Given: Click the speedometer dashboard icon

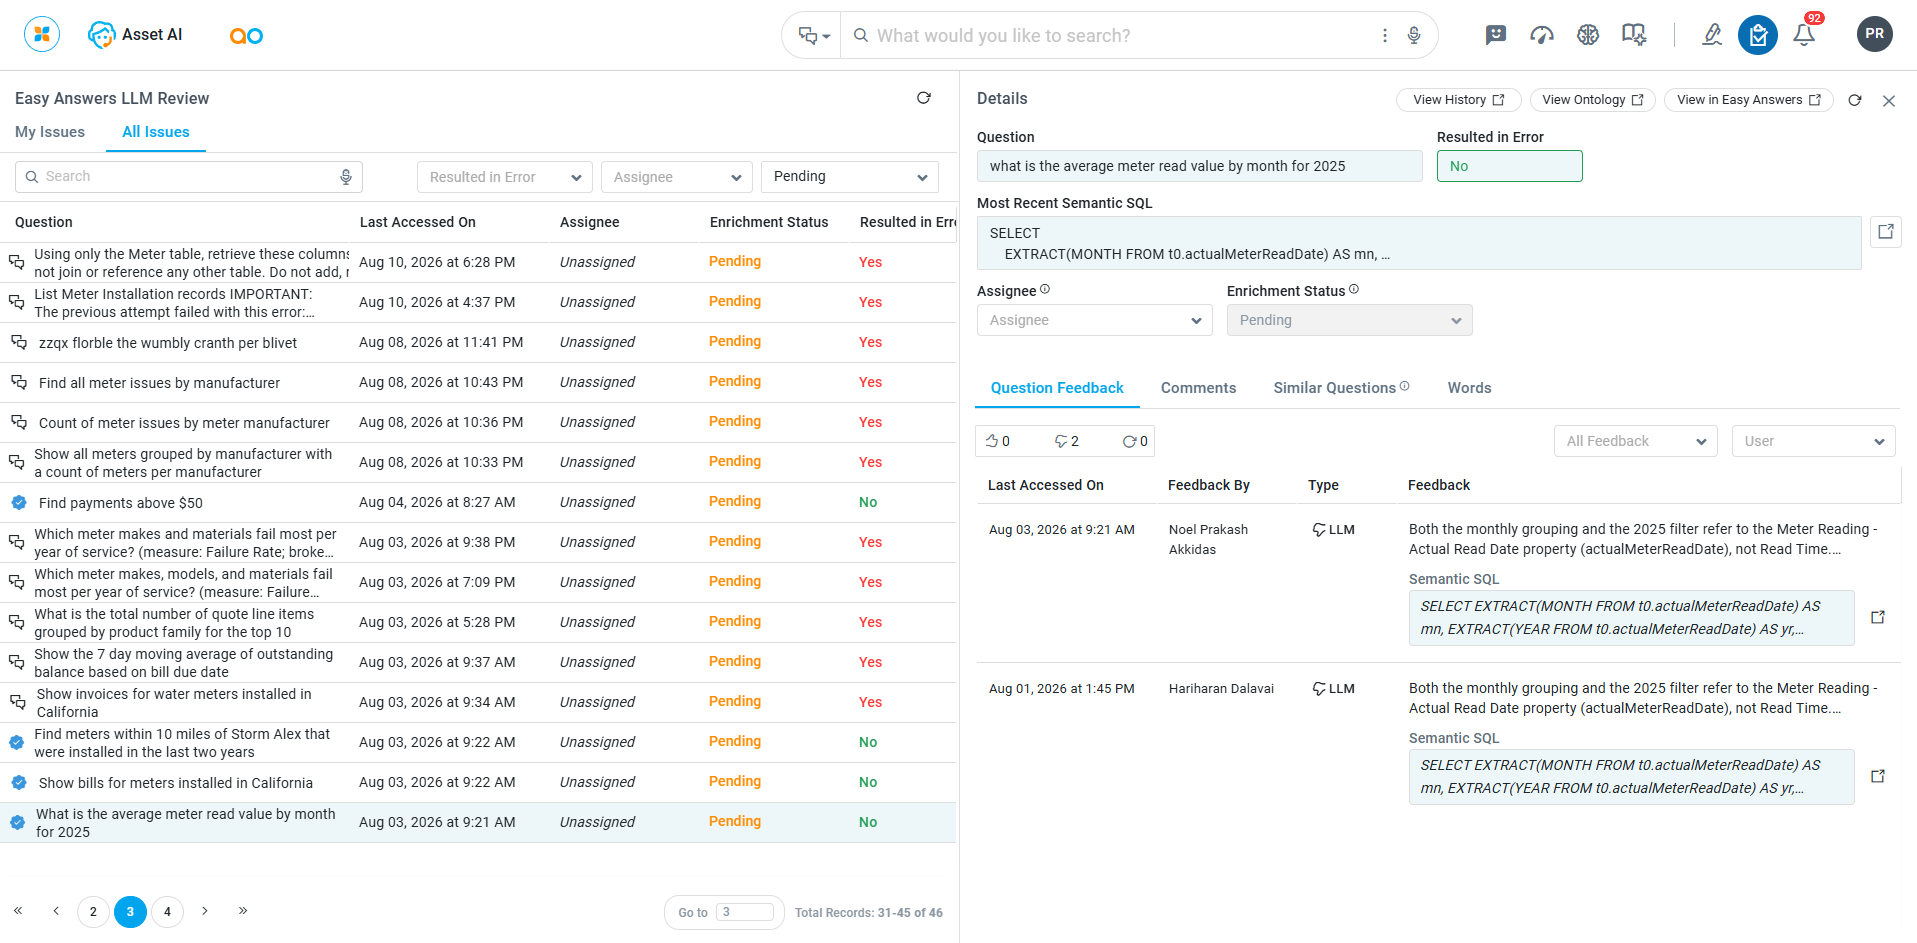Looking at the screenshot, I should click(1542, 35).
